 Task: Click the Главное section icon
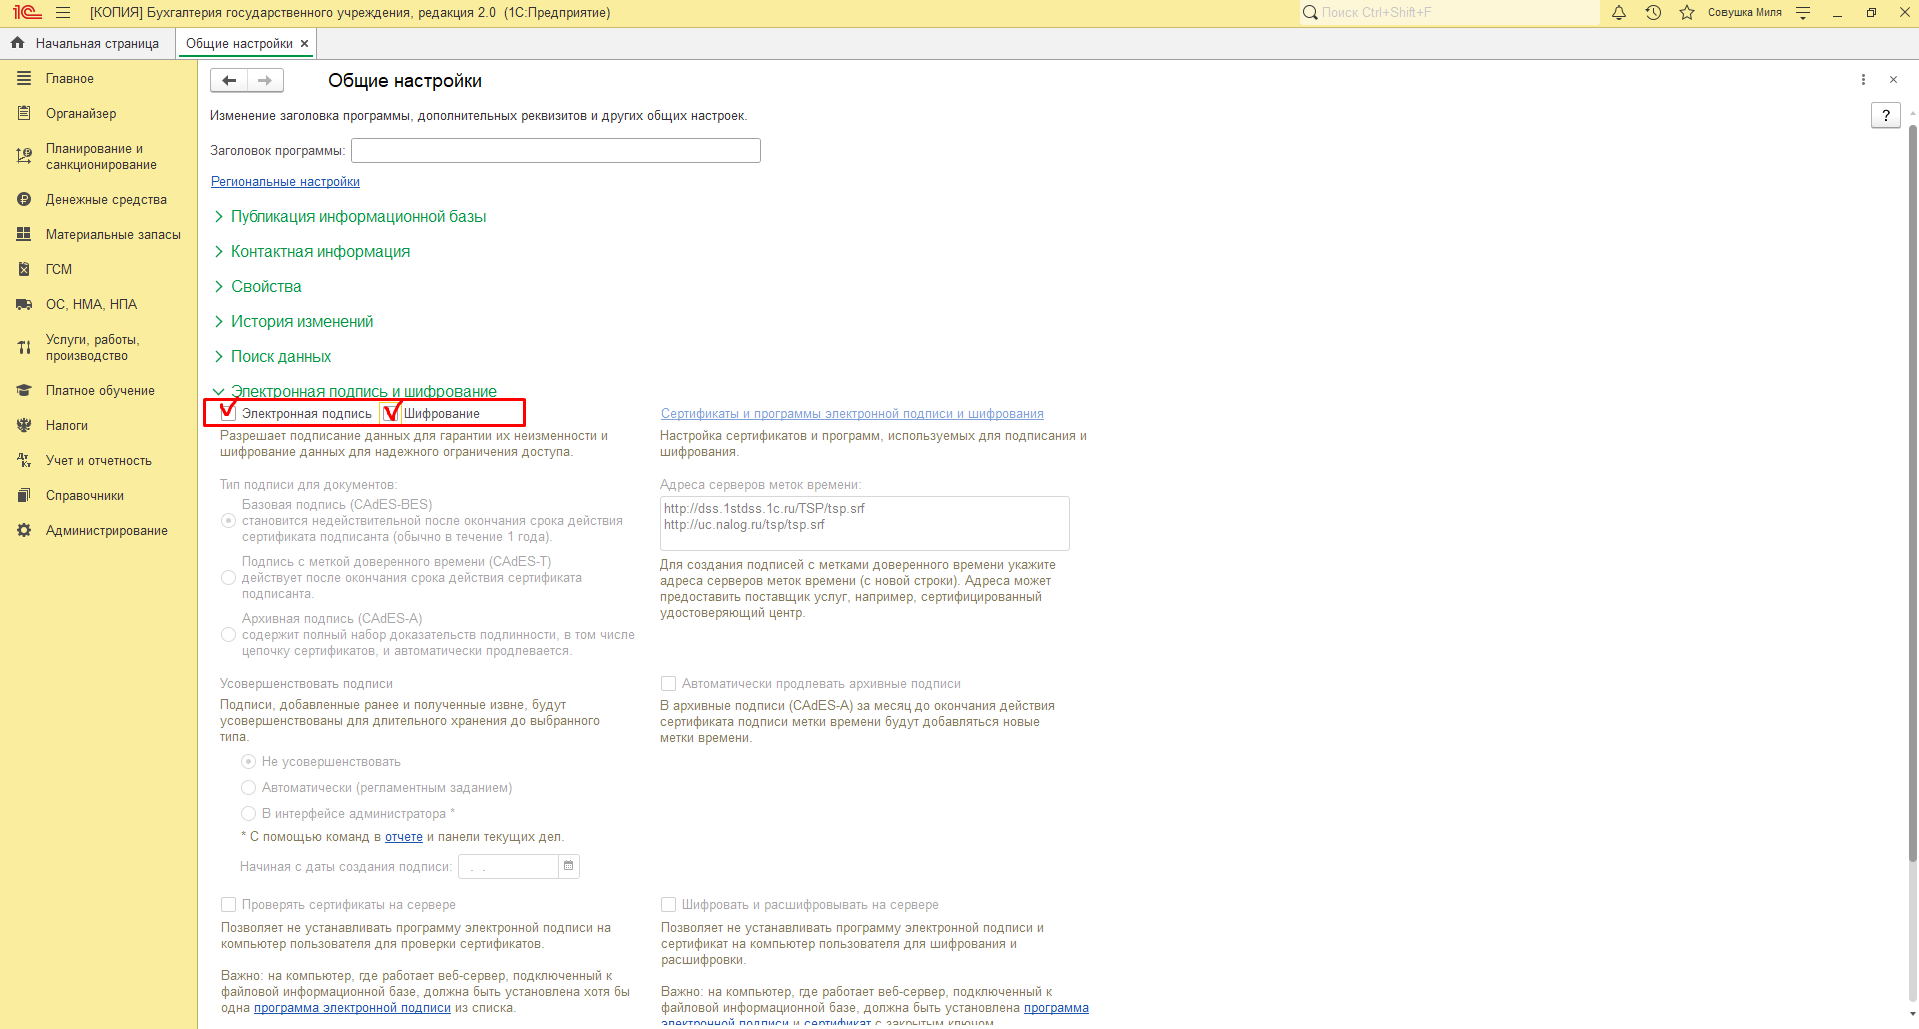pos(24,78)
